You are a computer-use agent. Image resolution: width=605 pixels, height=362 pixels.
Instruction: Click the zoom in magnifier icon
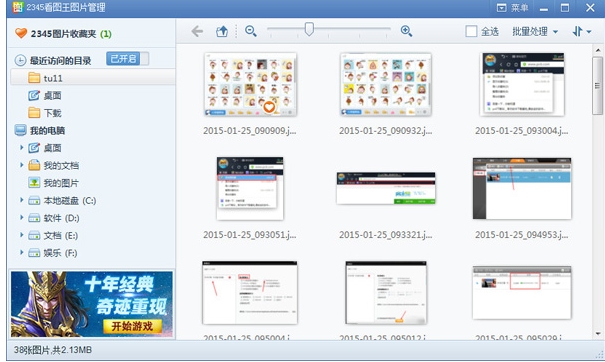click(406, 31)
